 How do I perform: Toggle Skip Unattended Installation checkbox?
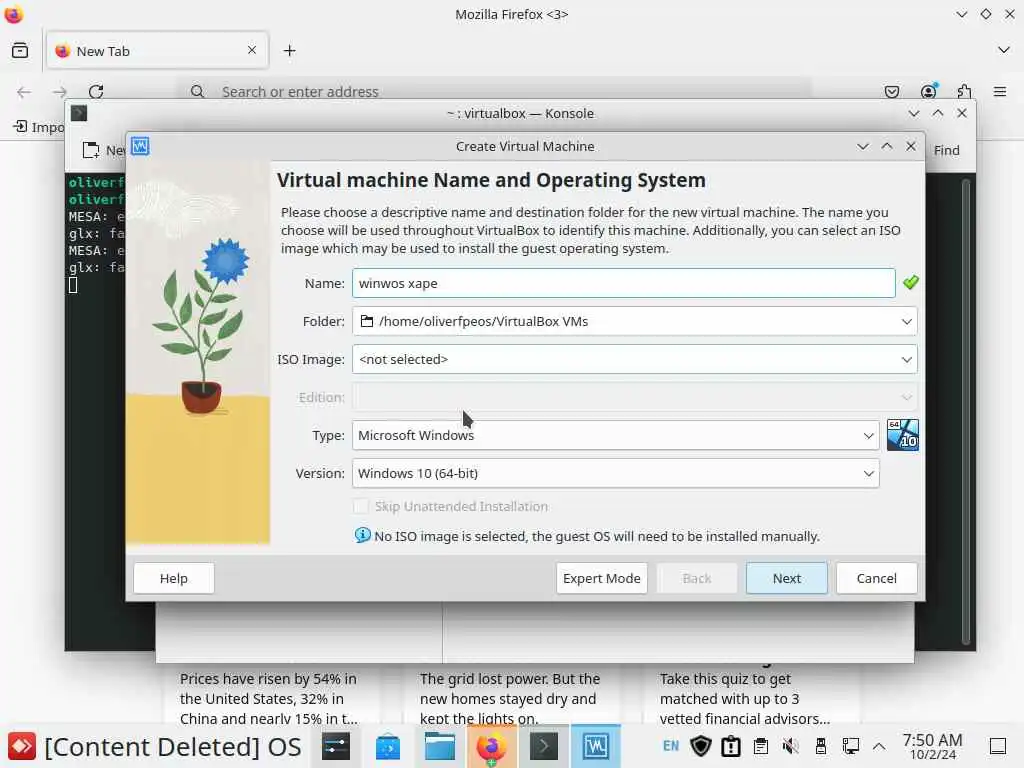point(360,506)
